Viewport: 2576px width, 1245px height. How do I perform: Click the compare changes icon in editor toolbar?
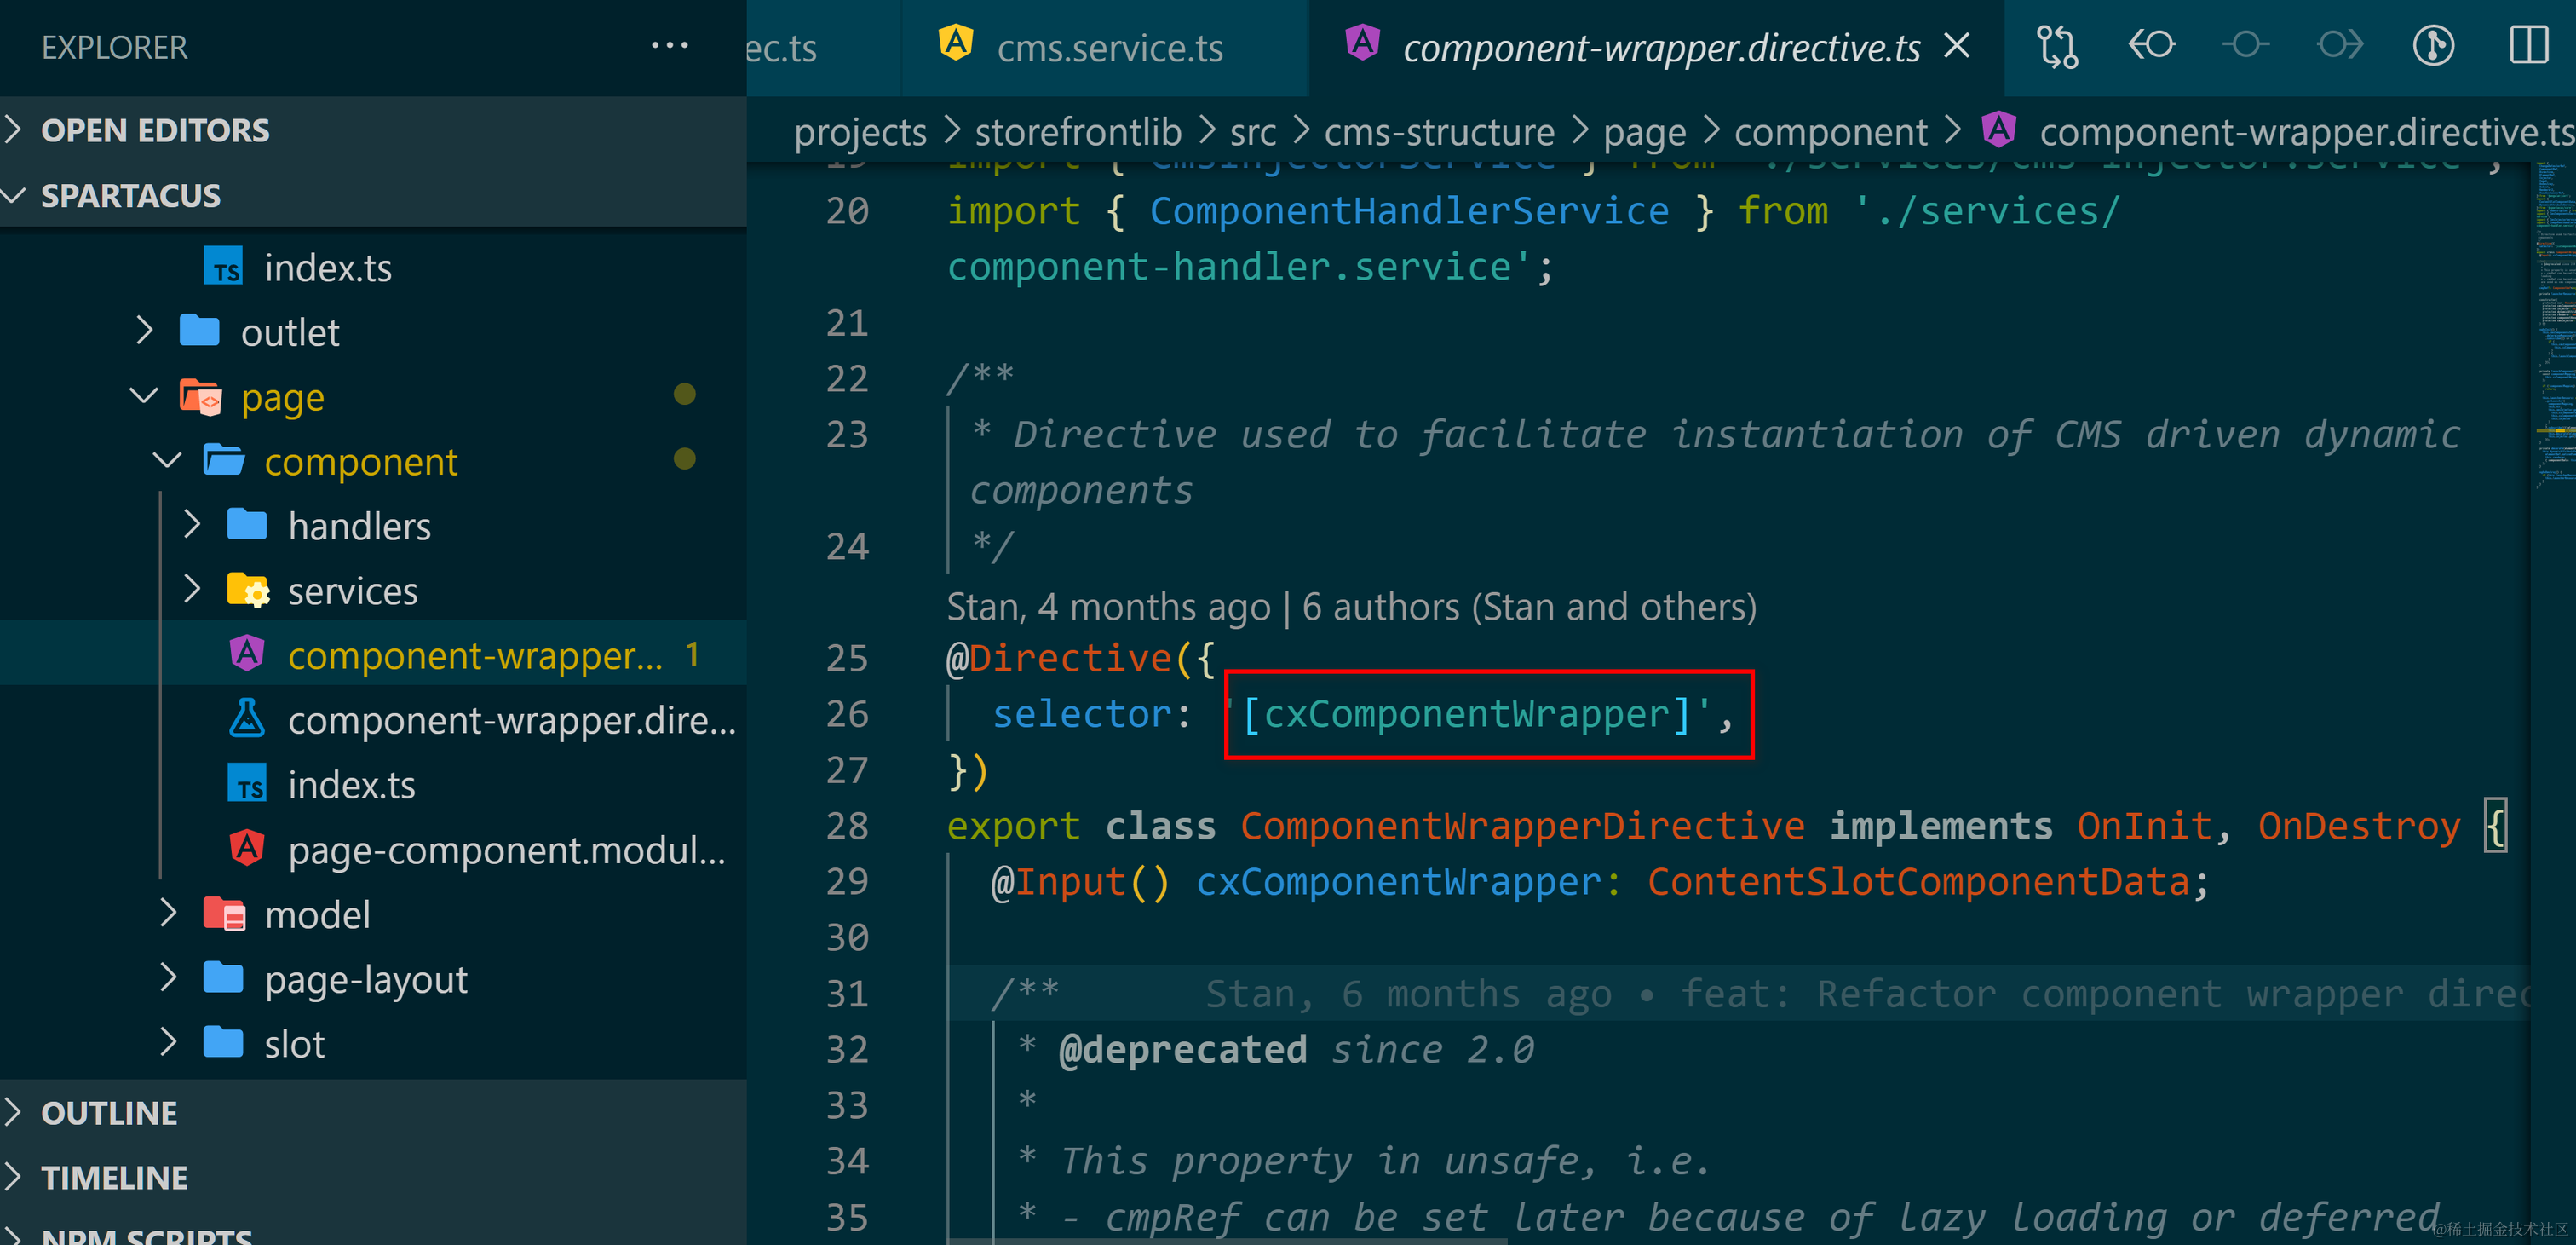2057,46
